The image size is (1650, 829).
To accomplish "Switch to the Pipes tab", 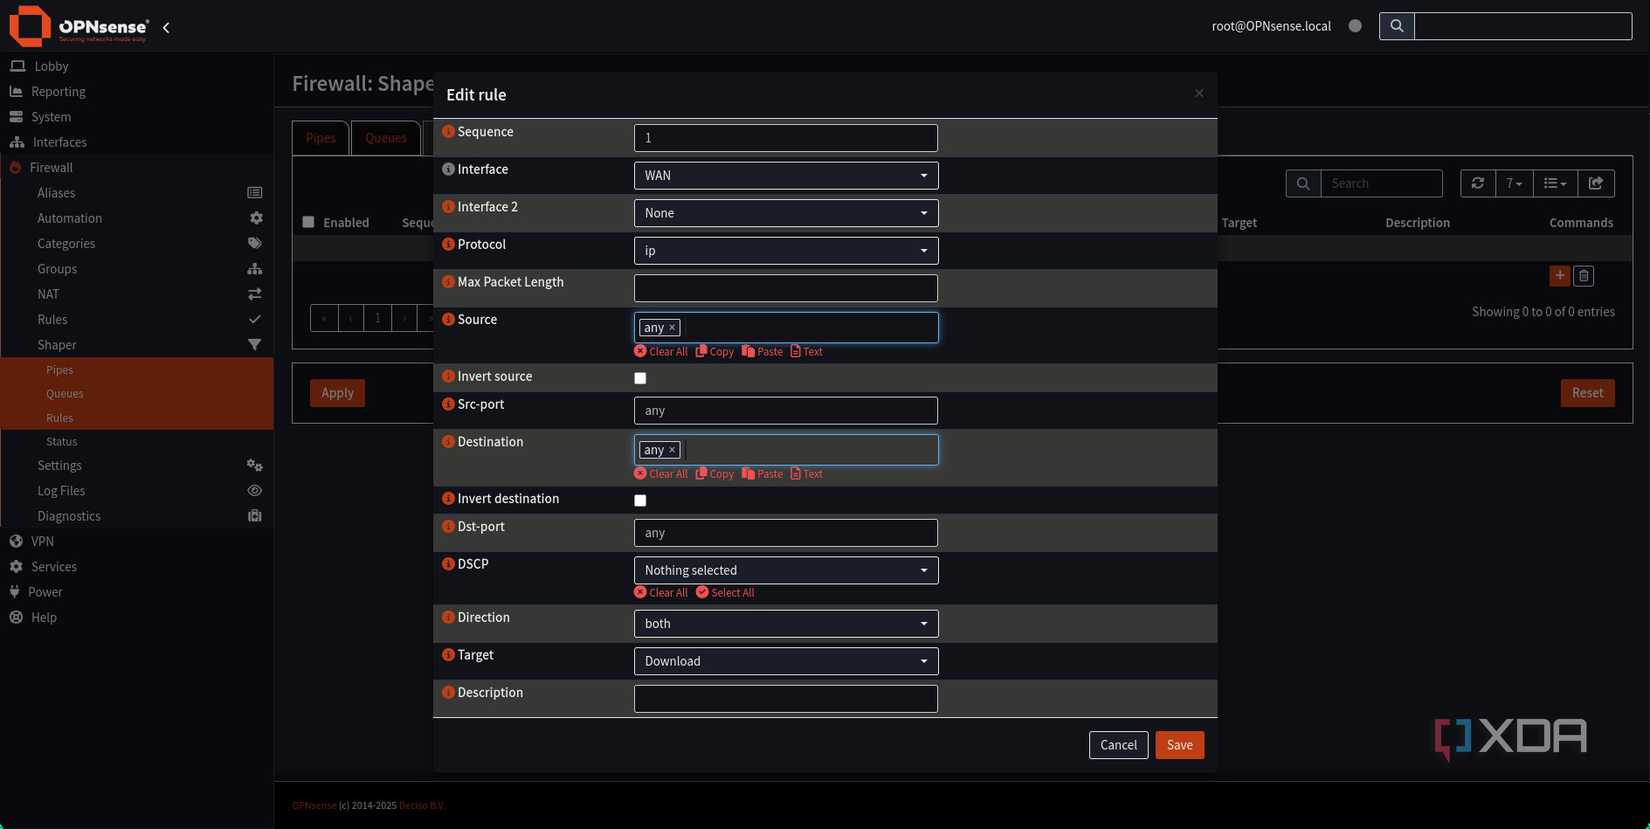I will point(320,138).
